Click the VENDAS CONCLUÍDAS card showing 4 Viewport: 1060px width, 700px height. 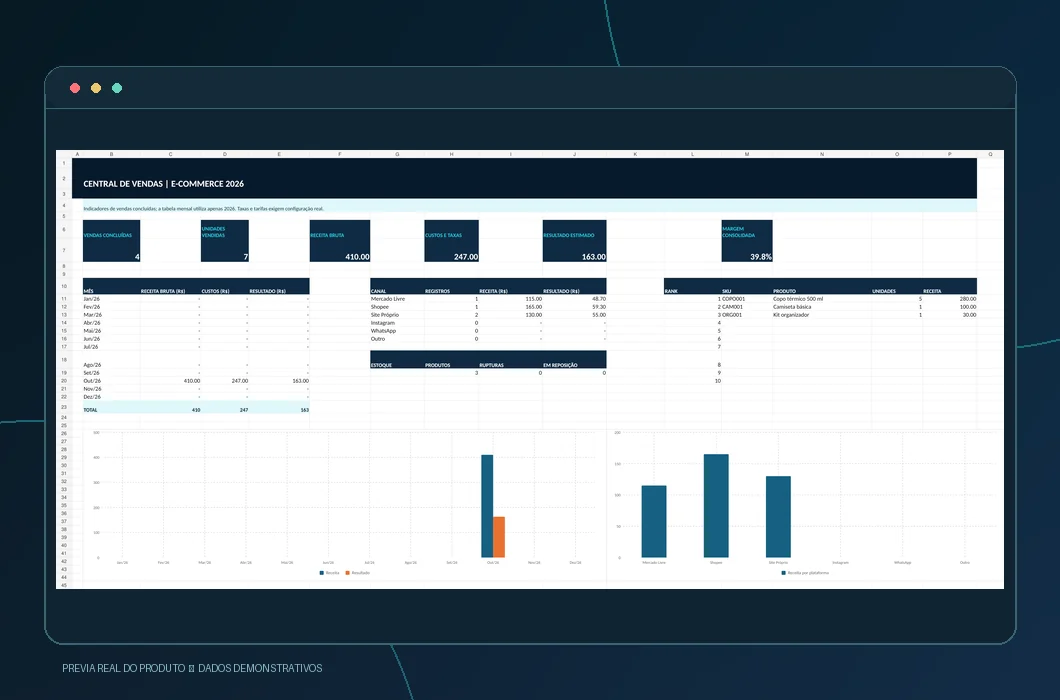(x=112, y=241)
